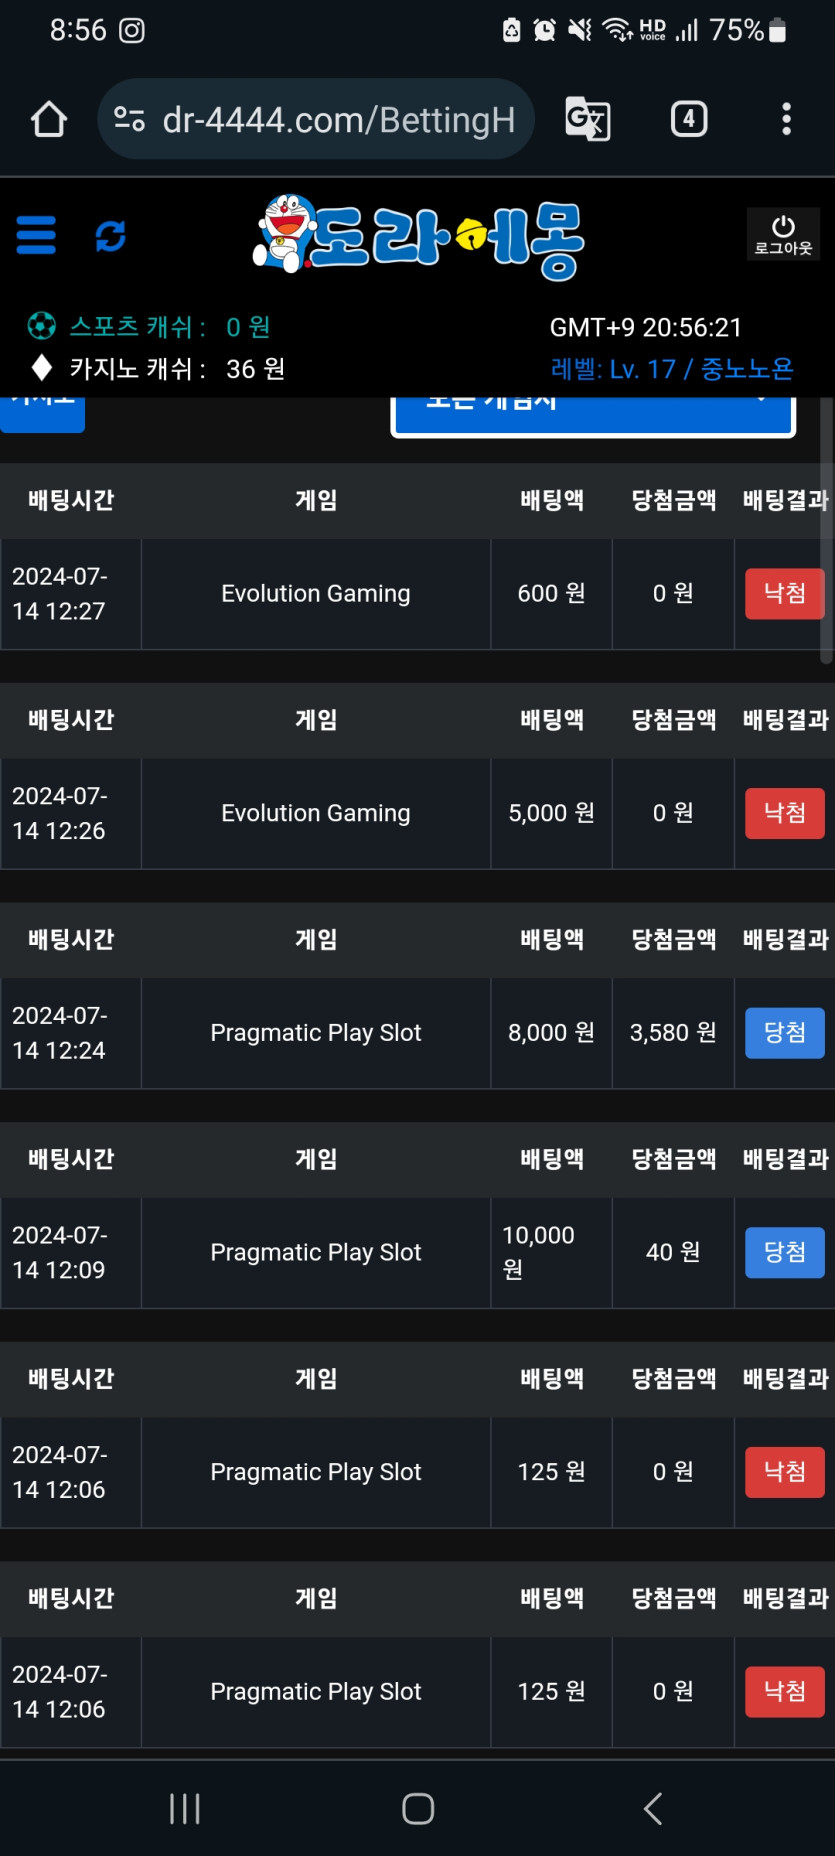Tap the site settings icon in address bar
This screenshot has height=1856, width=835.
[130, 119]
